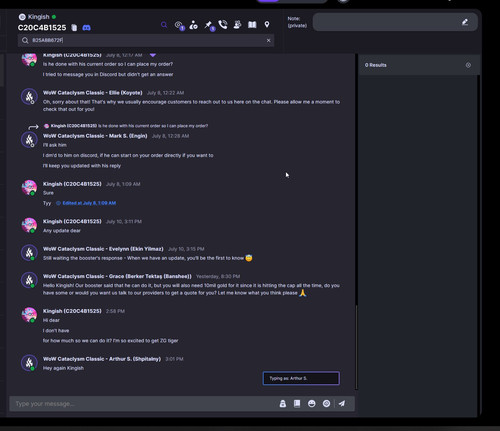The width and height of the screenshot is (500, 431).
Task: Click the circular icon left of the send button
Action: pyautogui.click(x=326, y=404)
